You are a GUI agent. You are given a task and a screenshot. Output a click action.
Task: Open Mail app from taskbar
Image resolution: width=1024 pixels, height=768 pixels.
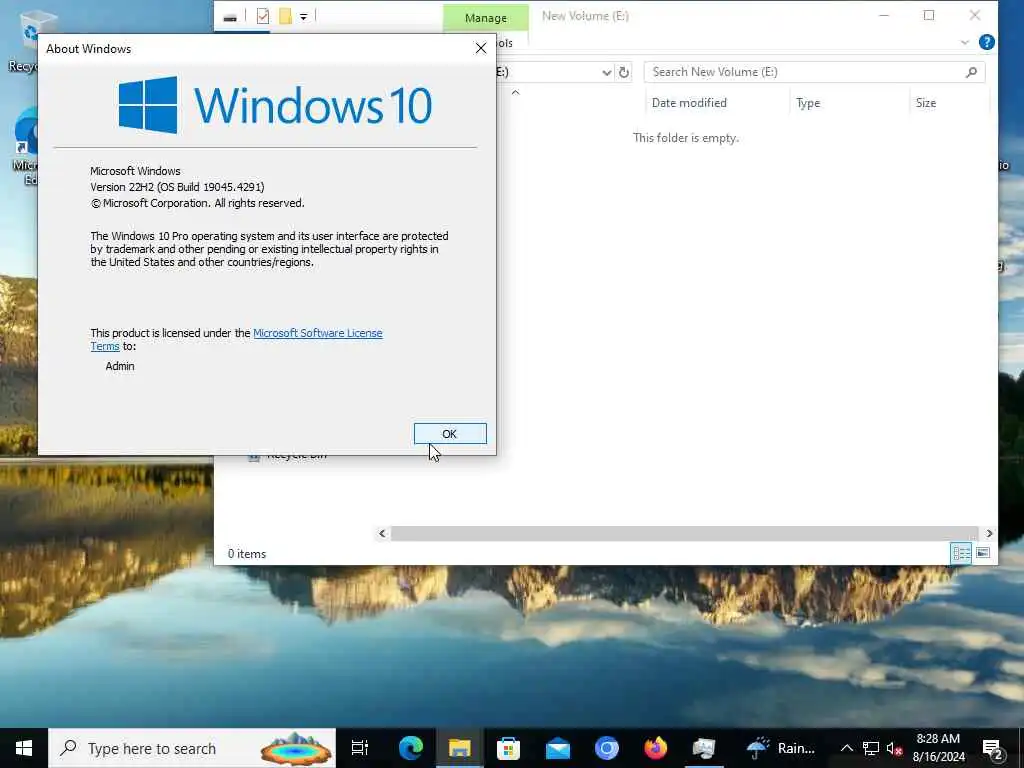pos(558,748)
